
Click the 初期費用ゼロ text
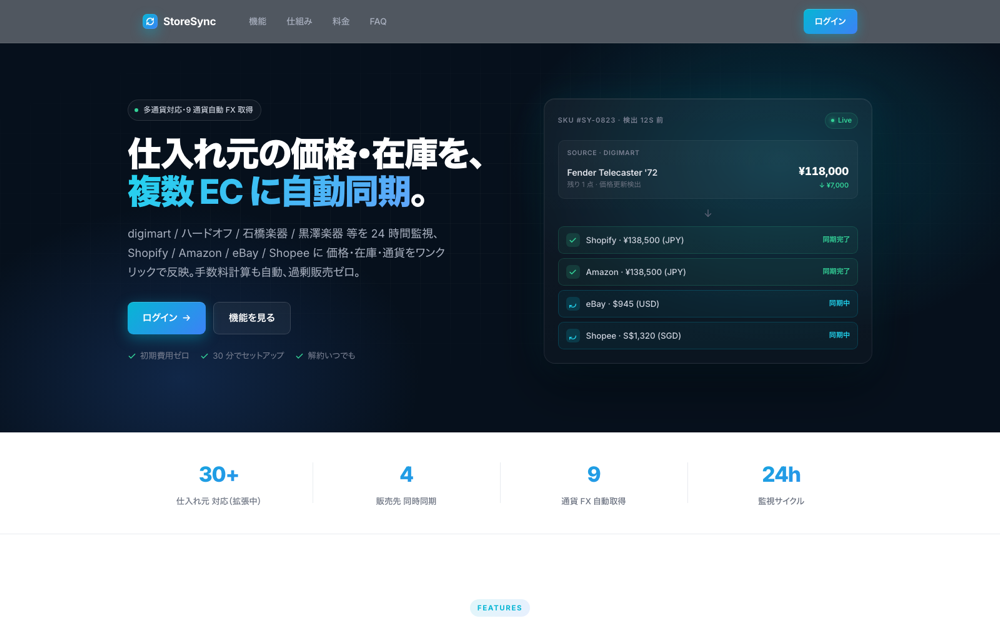165,356
